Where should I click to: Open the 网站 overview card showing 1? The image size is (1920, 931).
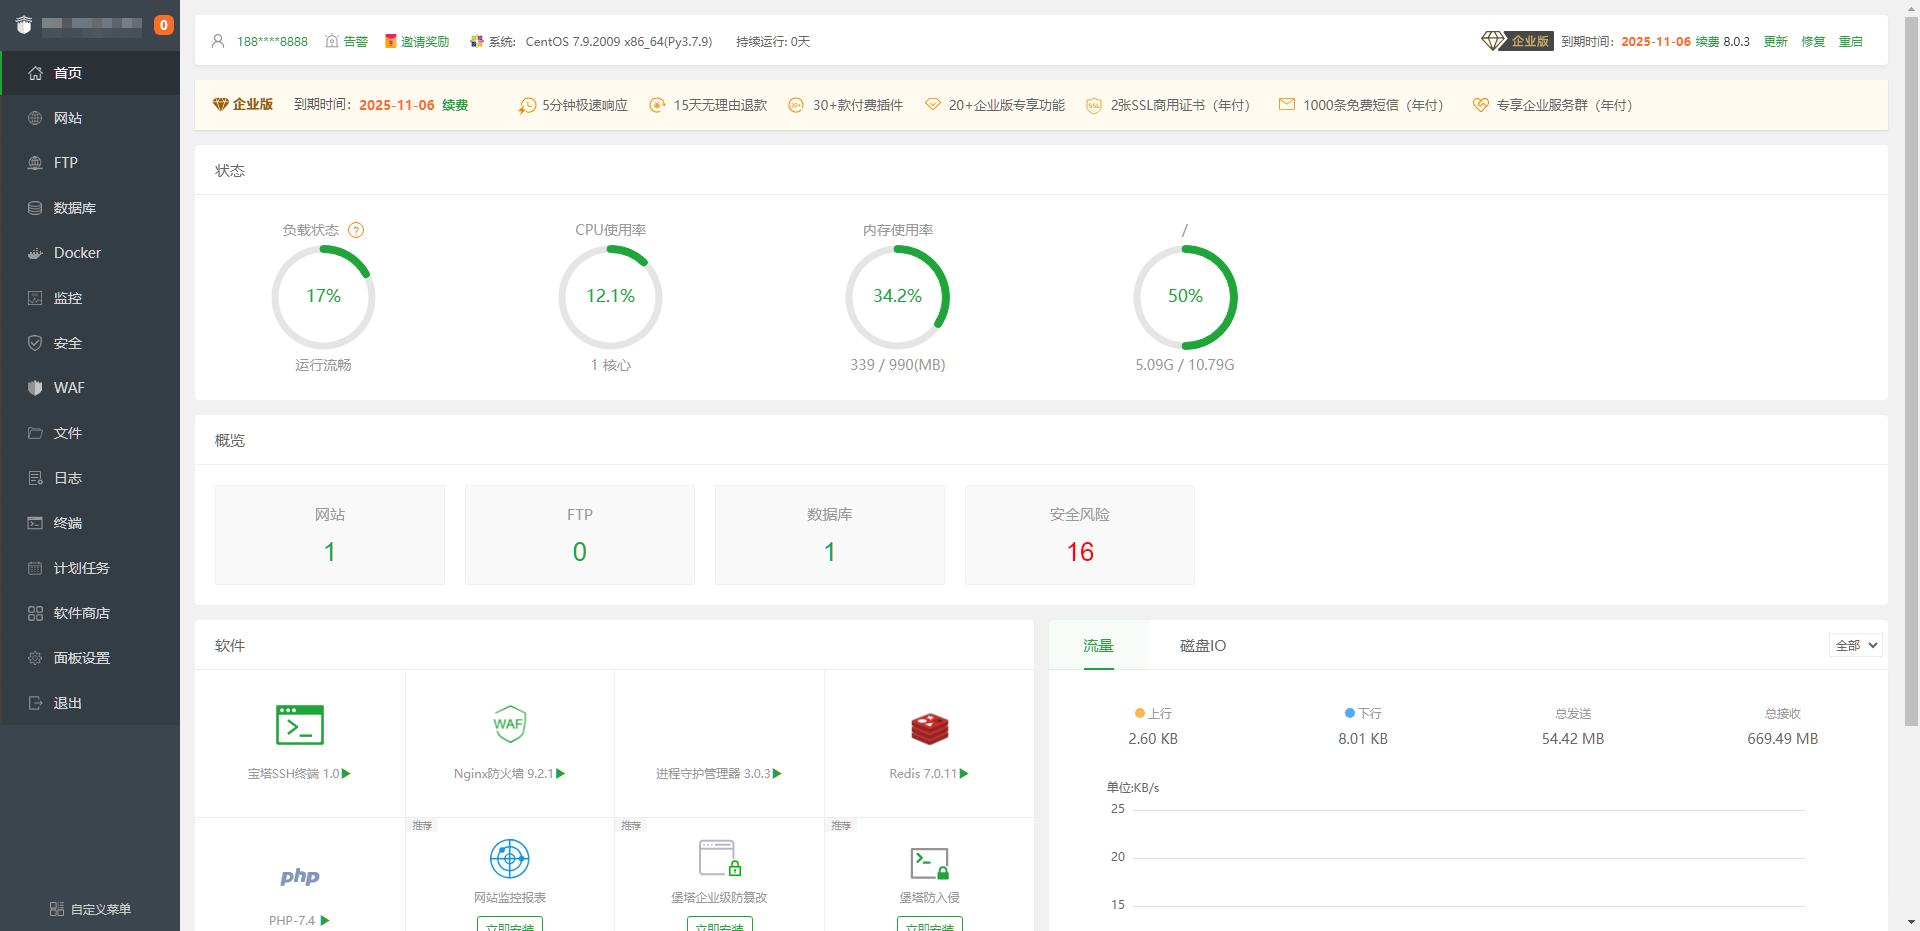330,535
